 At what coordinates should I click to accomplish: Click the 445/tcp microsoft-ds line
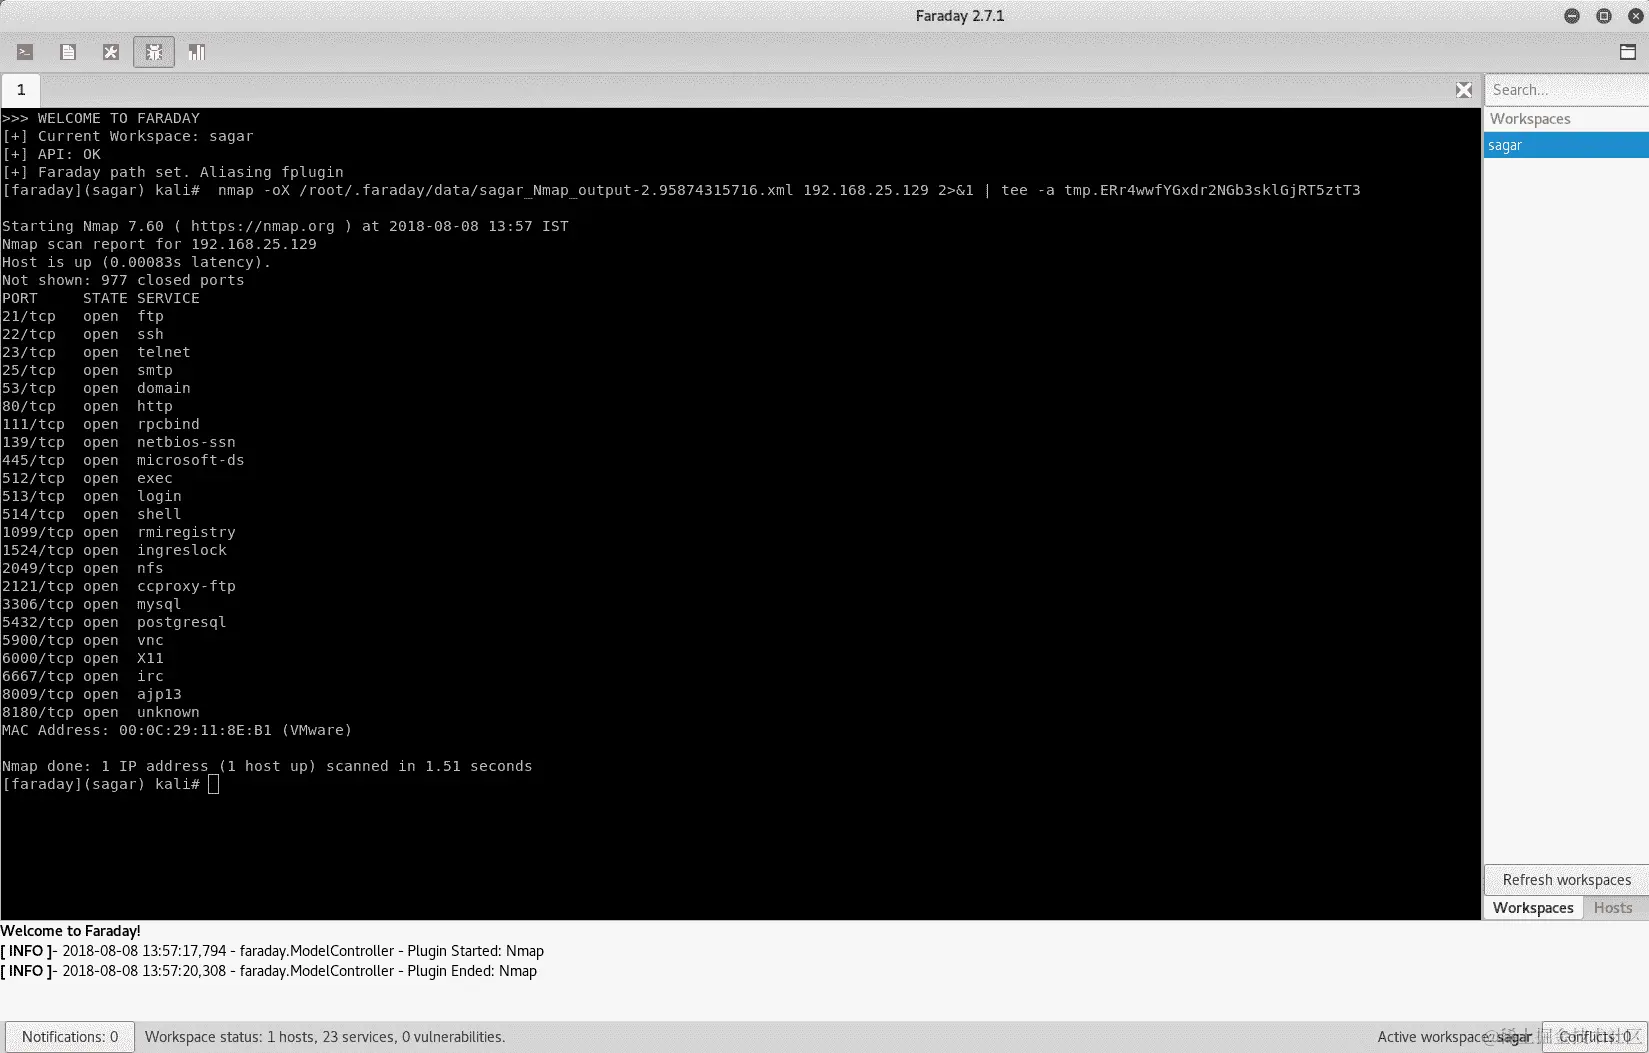(x=123, y=460)
